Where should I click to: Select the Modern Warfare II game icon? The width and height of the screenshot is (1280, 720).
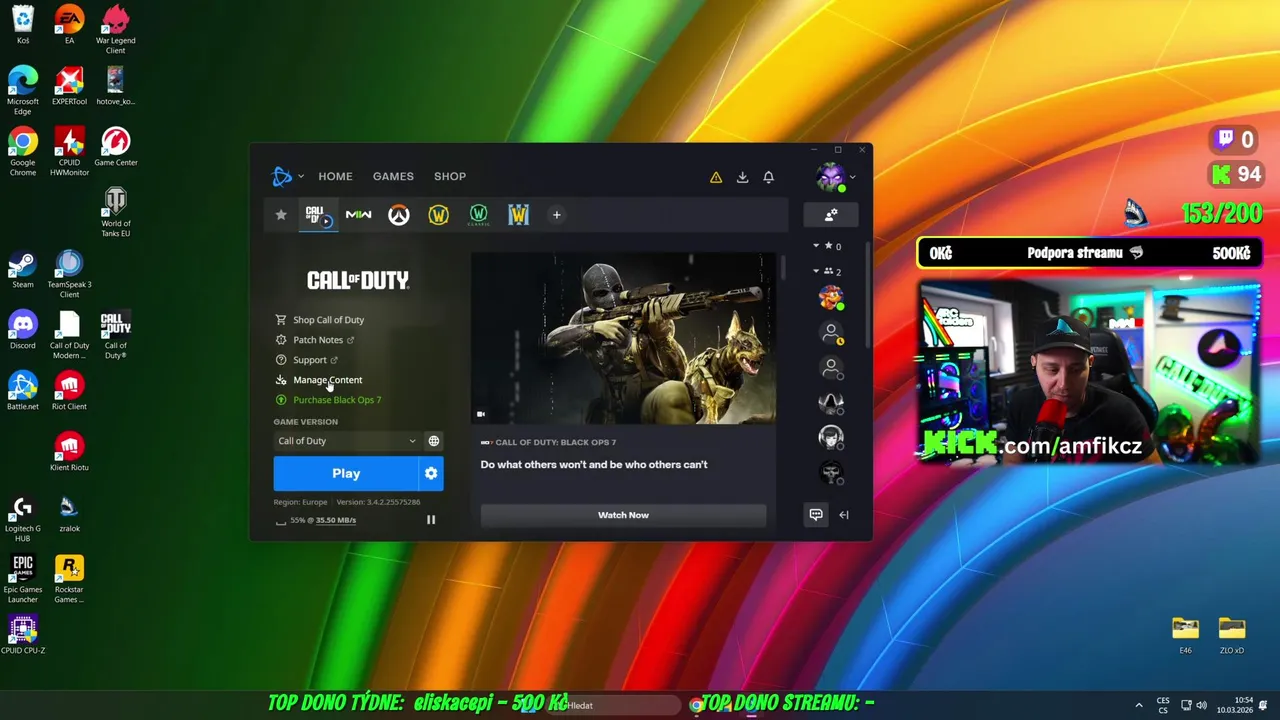pyautogui.click(x=358, y=215)
